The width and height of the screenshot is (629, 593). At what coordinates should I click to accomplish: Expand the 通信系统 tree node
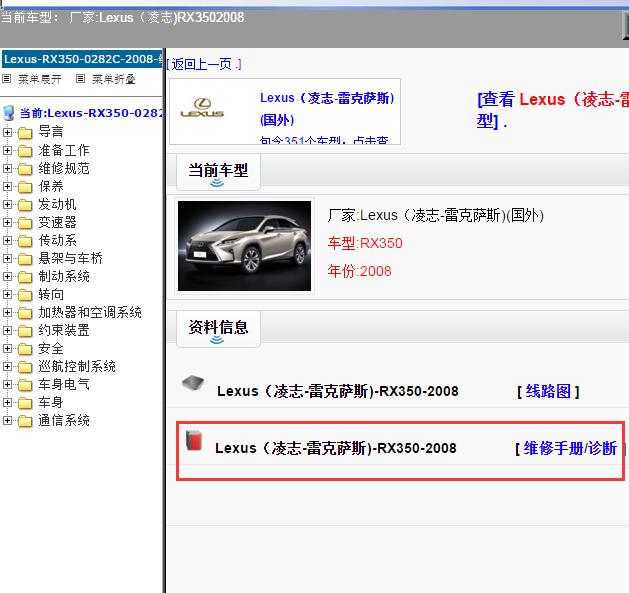coord(7,420)
